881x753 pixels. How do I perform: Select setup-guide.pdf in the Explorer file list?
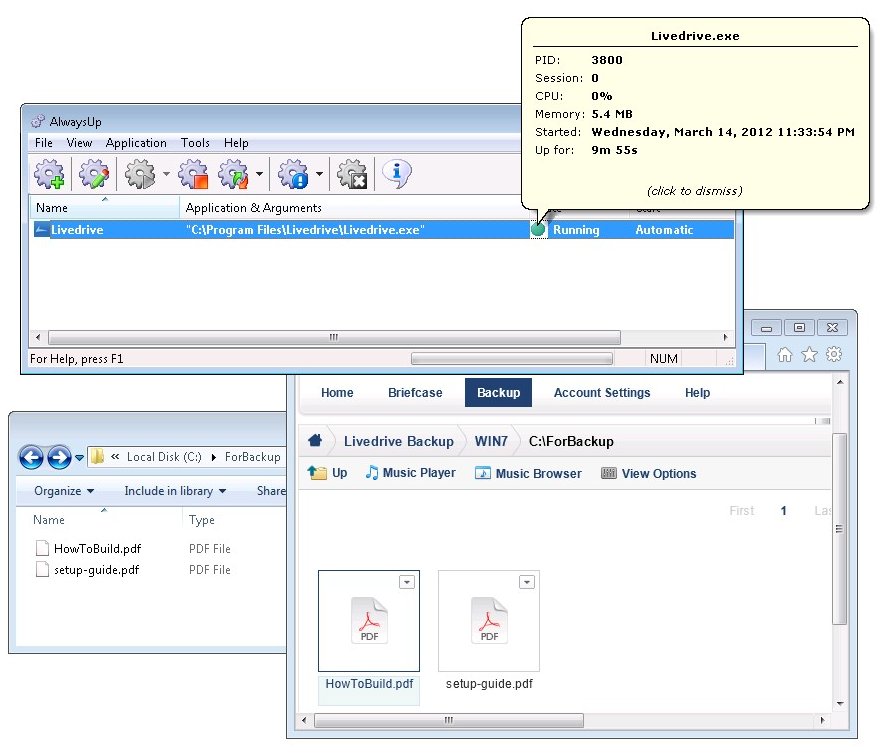coord(96,570)
